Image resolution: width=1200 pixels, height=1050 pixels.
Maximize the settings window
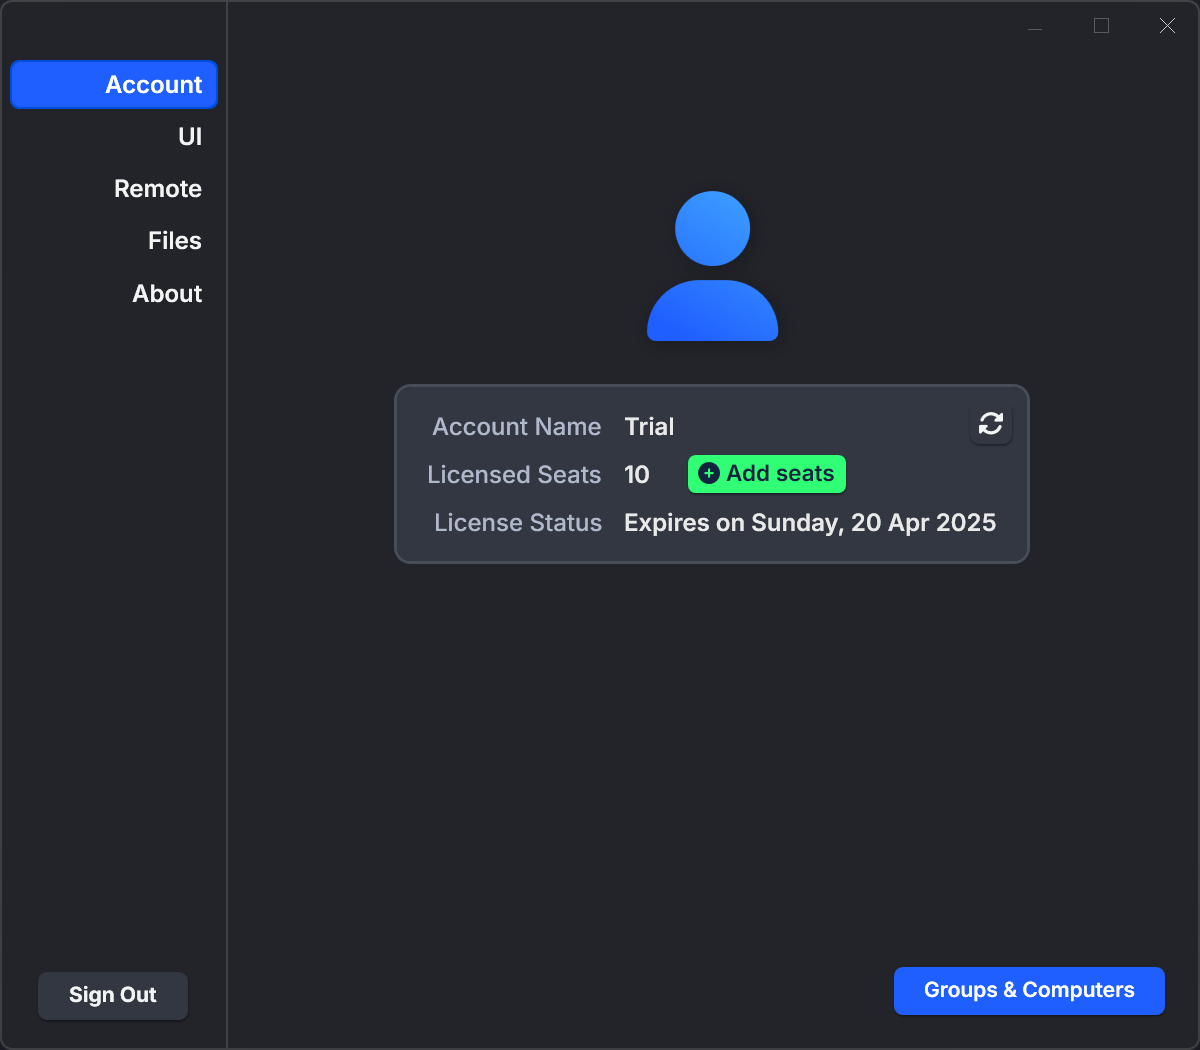(1101, 26)
